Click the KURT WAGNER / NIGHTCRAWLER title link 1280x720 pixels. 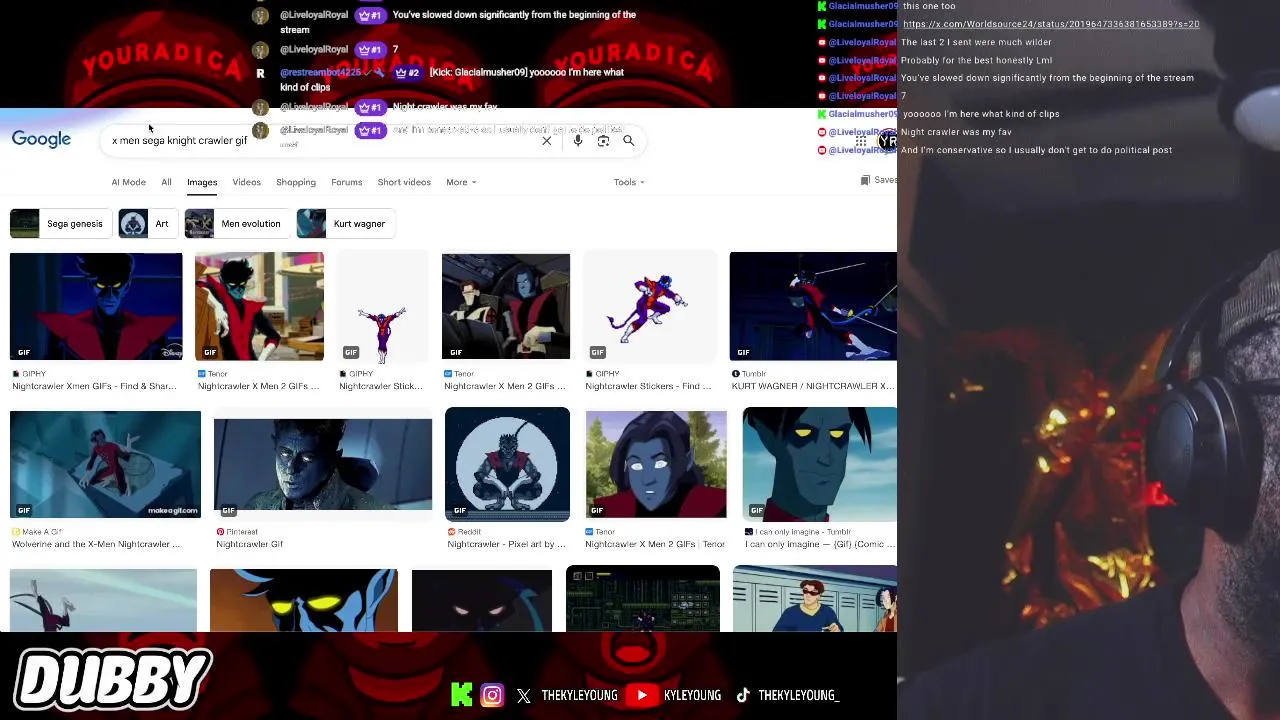coord(812,386)
